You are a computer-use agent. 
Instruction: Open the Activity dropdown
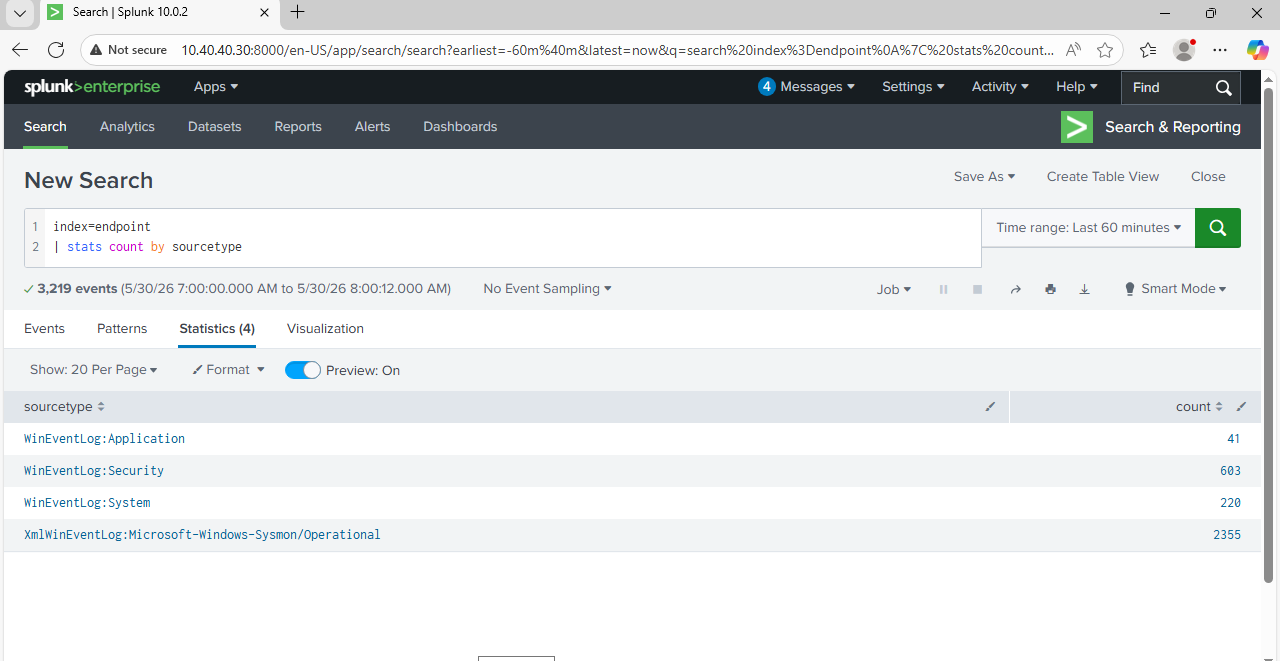coord(1000,87)
